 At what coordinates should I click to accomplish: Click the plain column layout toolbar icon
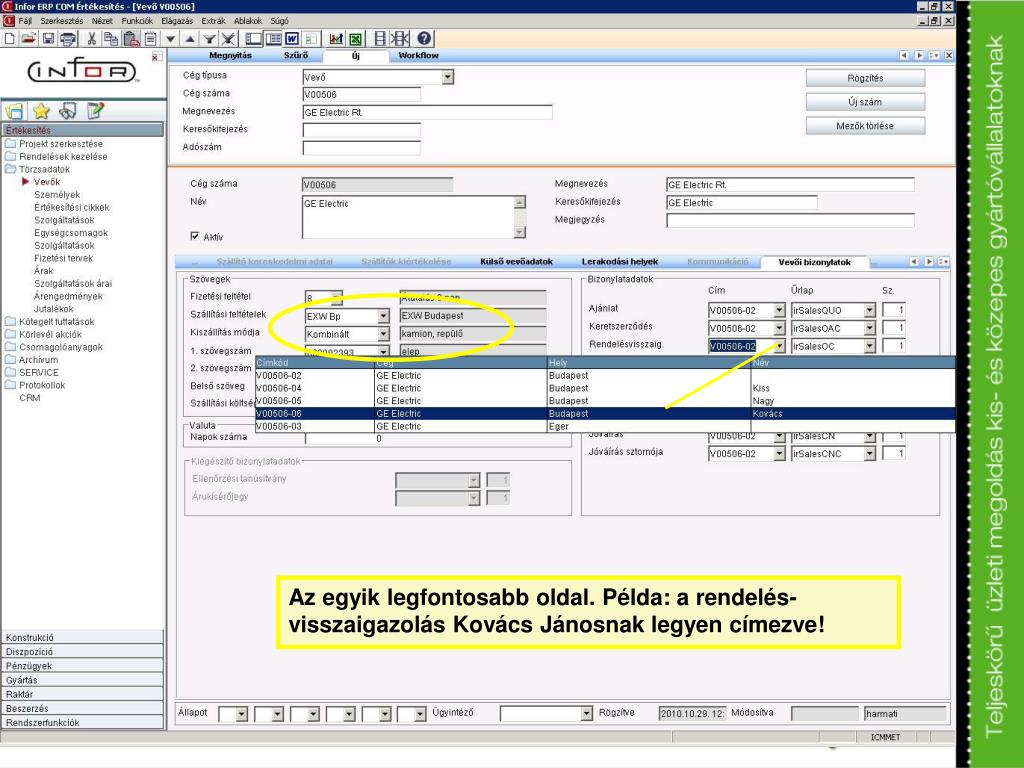coord(380,39)
